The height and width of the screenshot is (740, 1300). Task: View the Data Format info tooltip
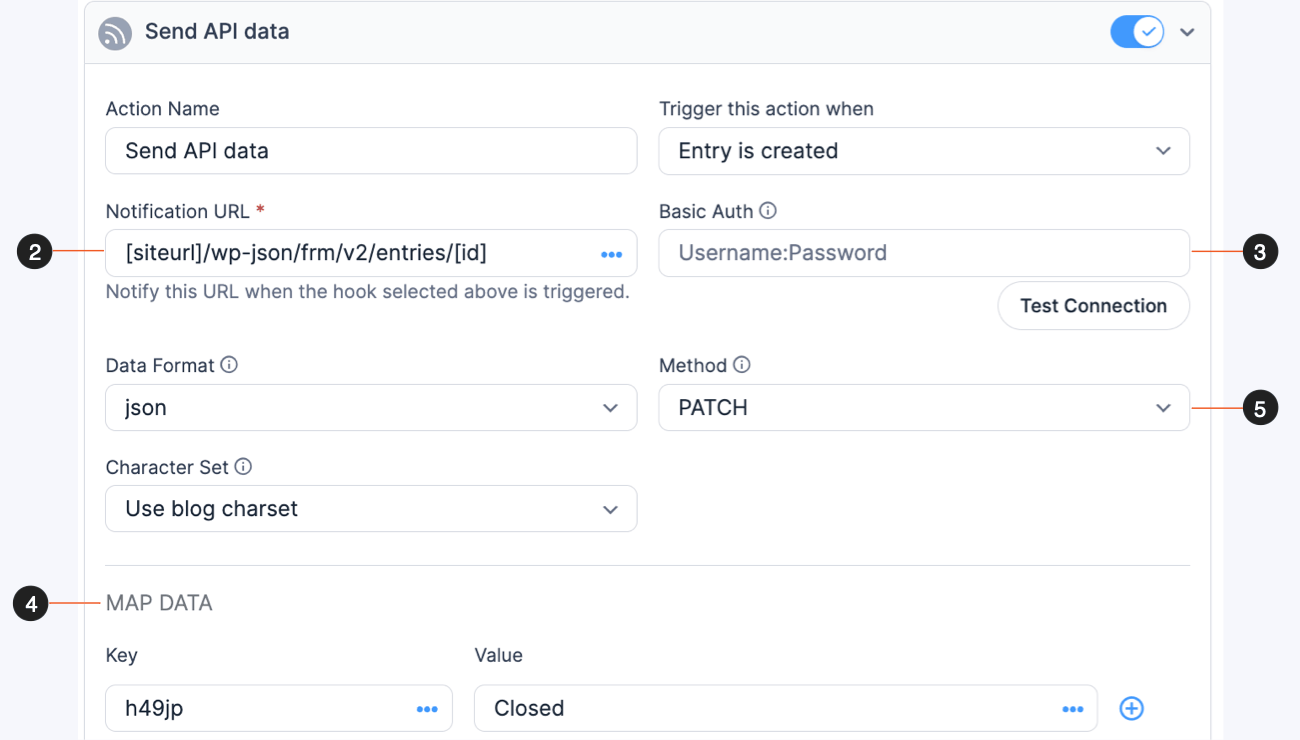pos(230,364)
